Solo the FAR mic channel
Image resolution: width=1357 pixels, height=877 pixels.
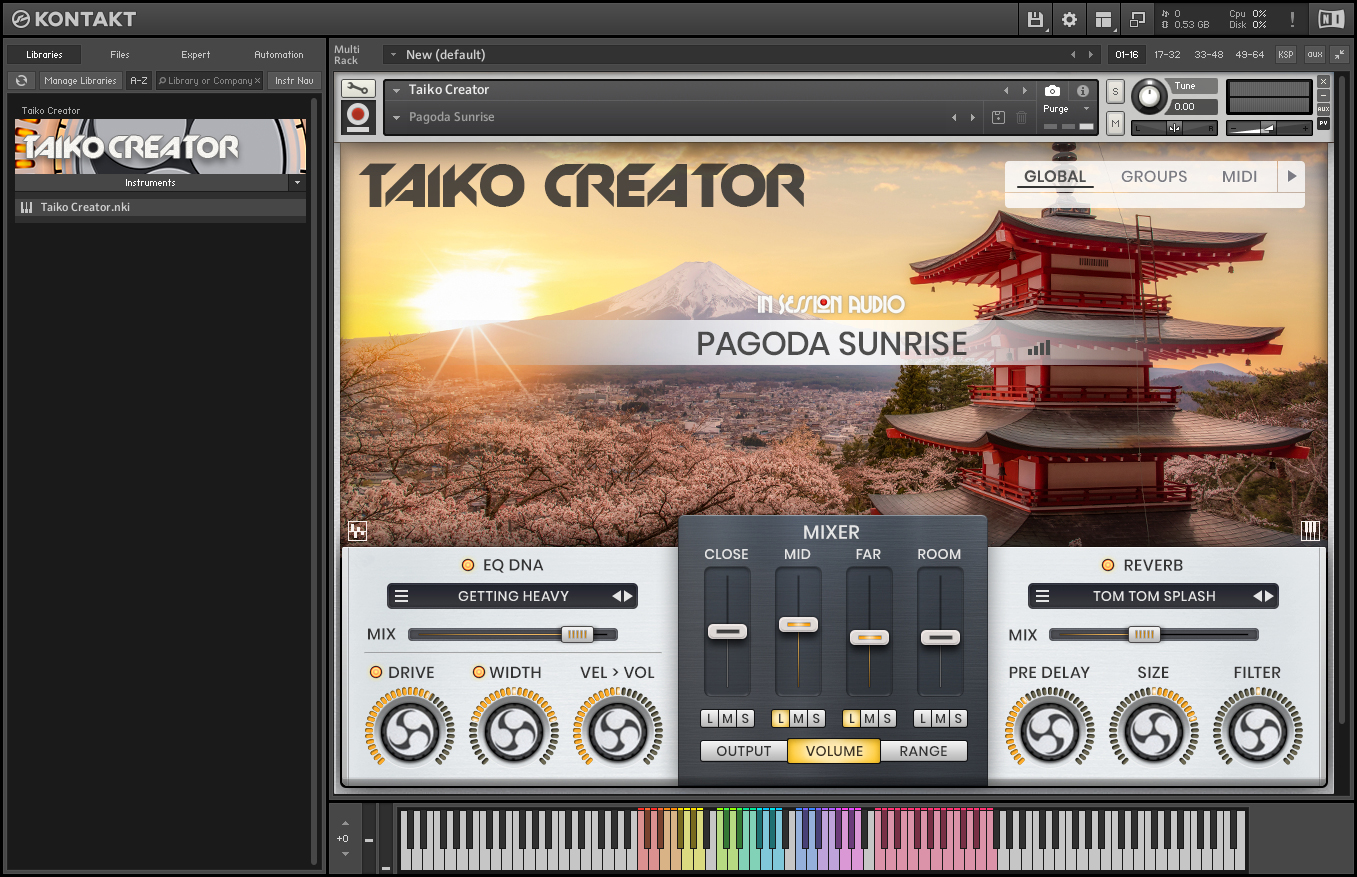pos(887,718)
